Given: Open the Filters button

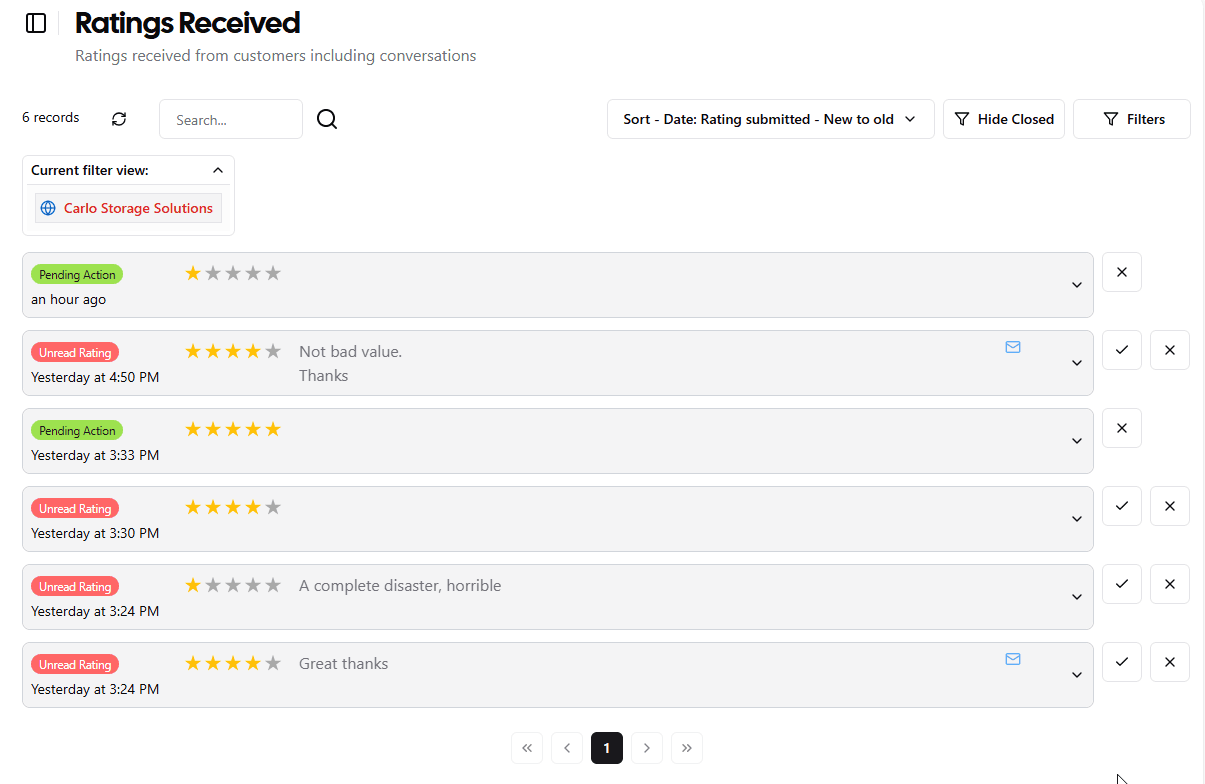Looking at the screenshot, I should point(1132,119).
